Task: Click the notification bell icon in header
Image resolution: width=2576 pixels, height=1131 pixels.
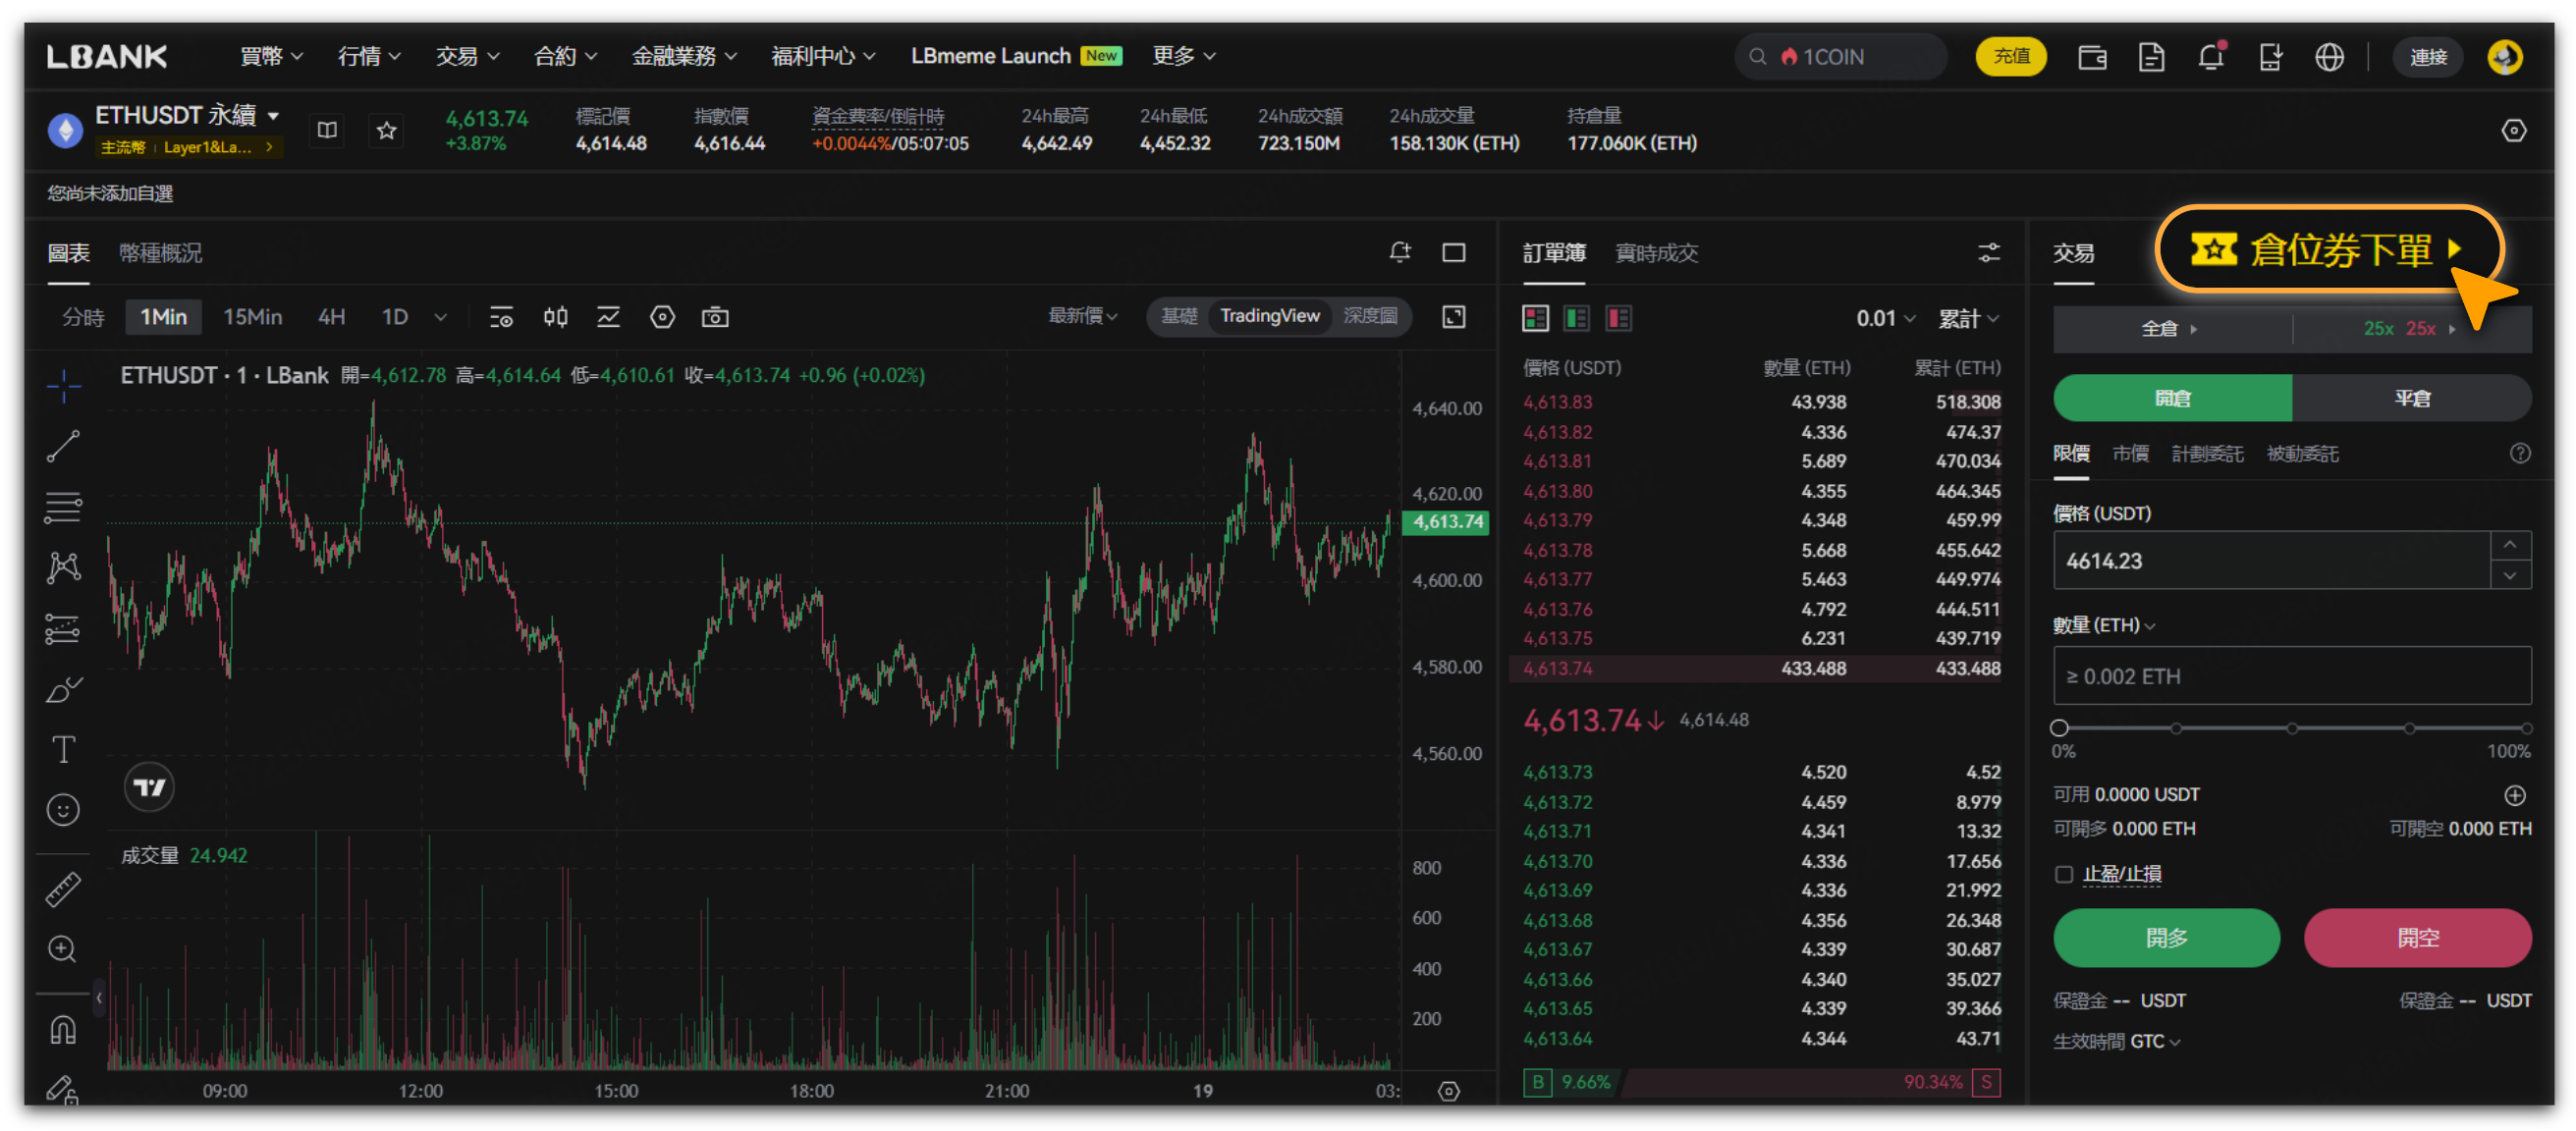Action: click(x=2210, y=57)
